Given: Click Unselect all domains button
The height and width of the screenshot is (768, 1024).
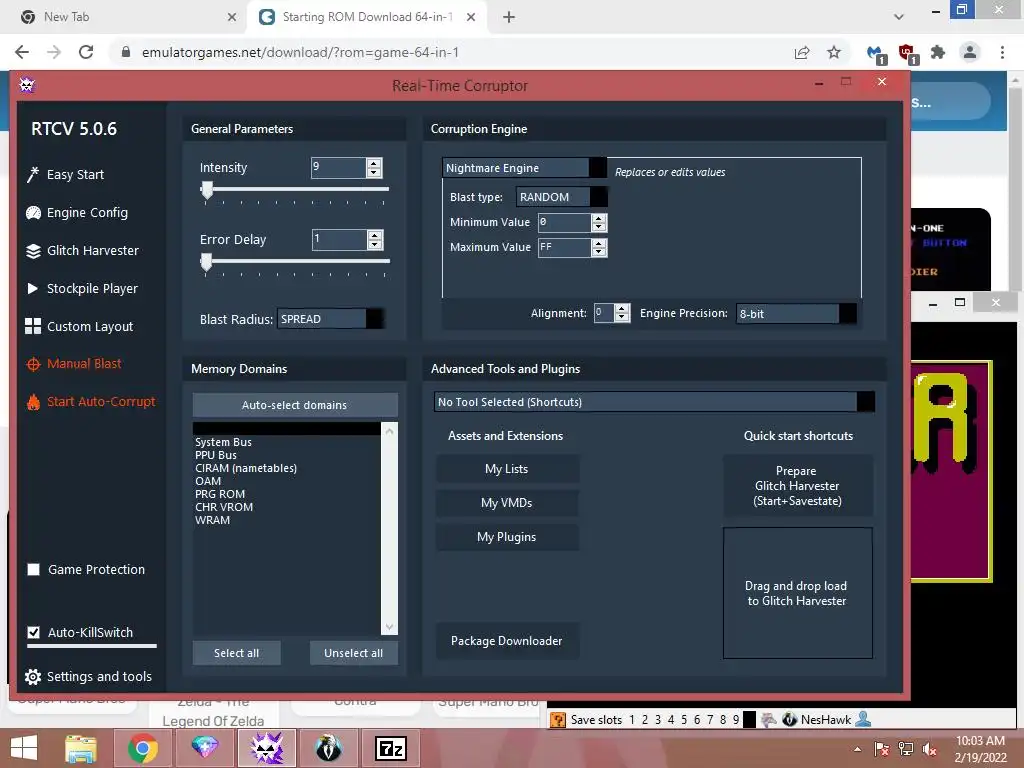Looking at the screenshot, I should click(x=353, y=653).
